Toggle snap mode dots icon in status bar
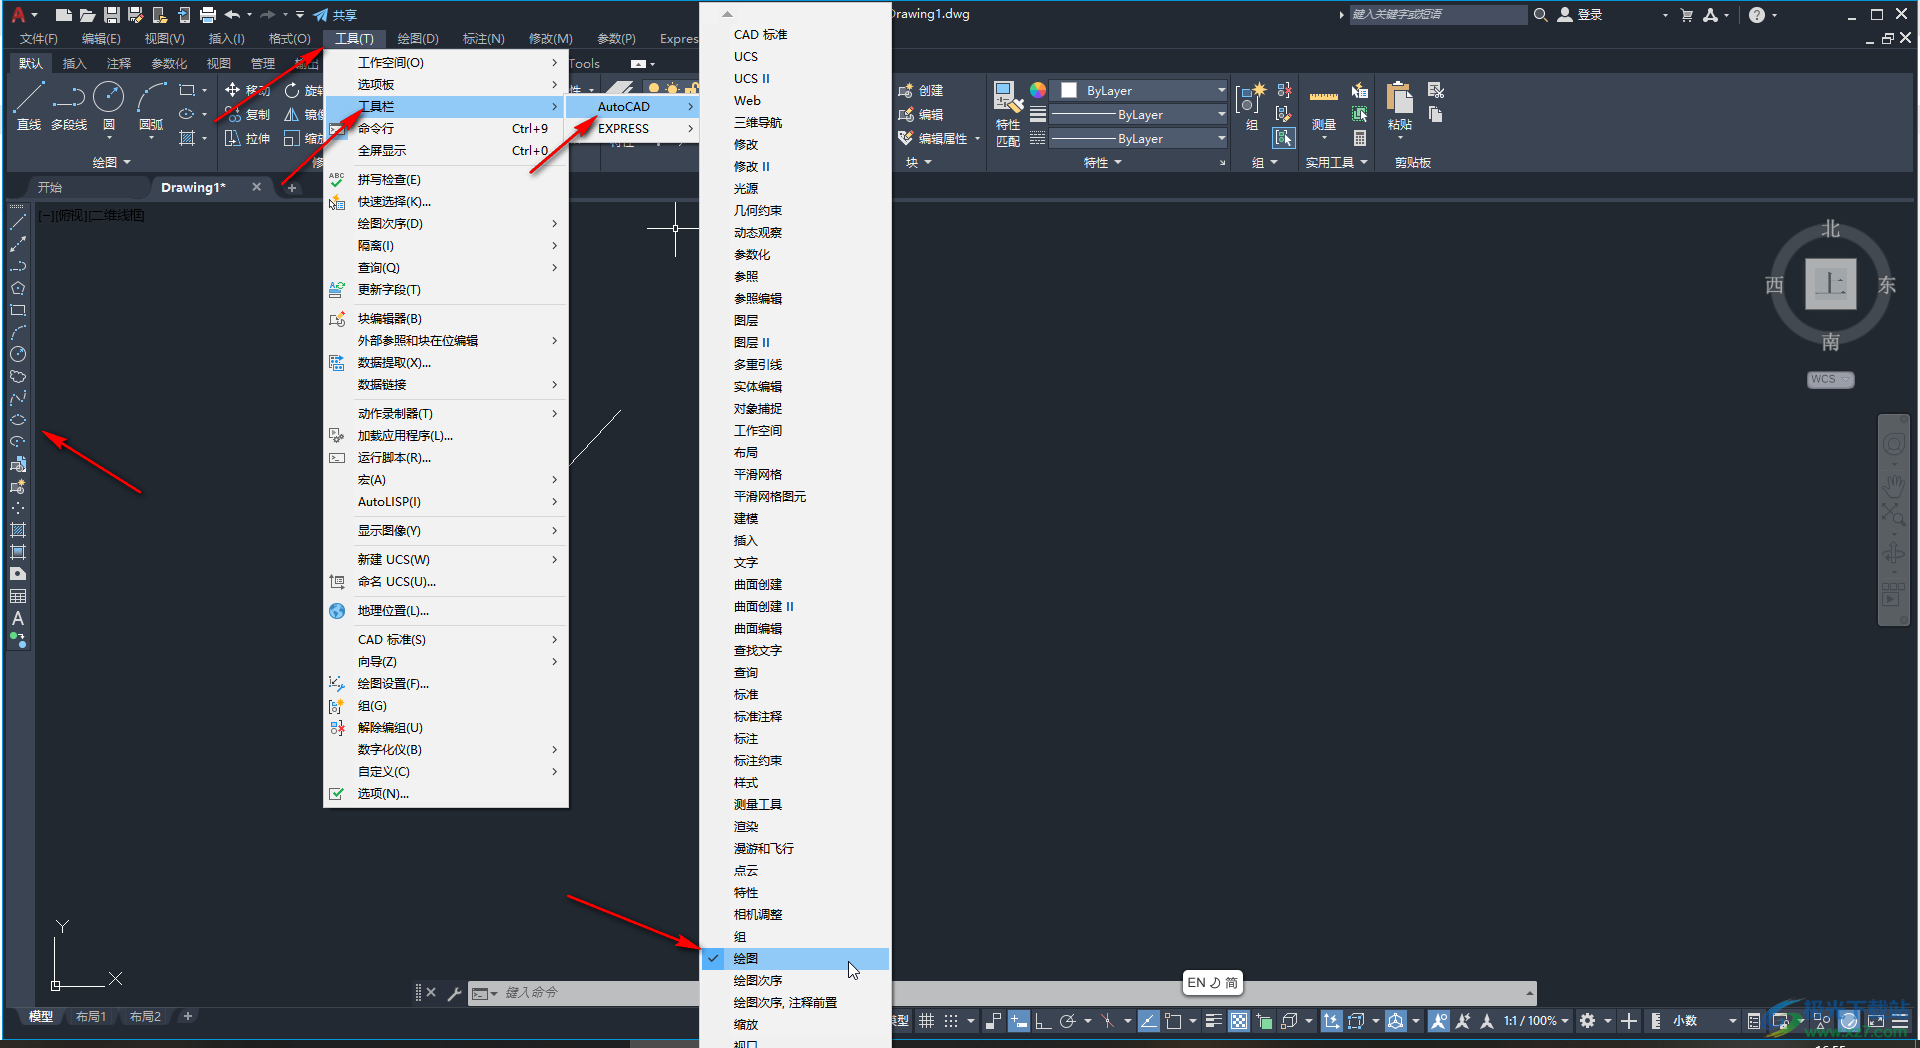This screenshot has height=1048, width=1920. point(951,1021)
